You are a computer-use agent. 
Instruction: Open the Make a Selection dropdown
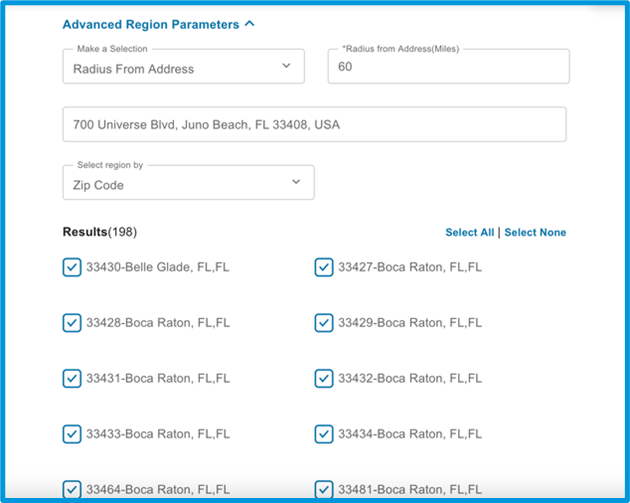pos(184,67)
